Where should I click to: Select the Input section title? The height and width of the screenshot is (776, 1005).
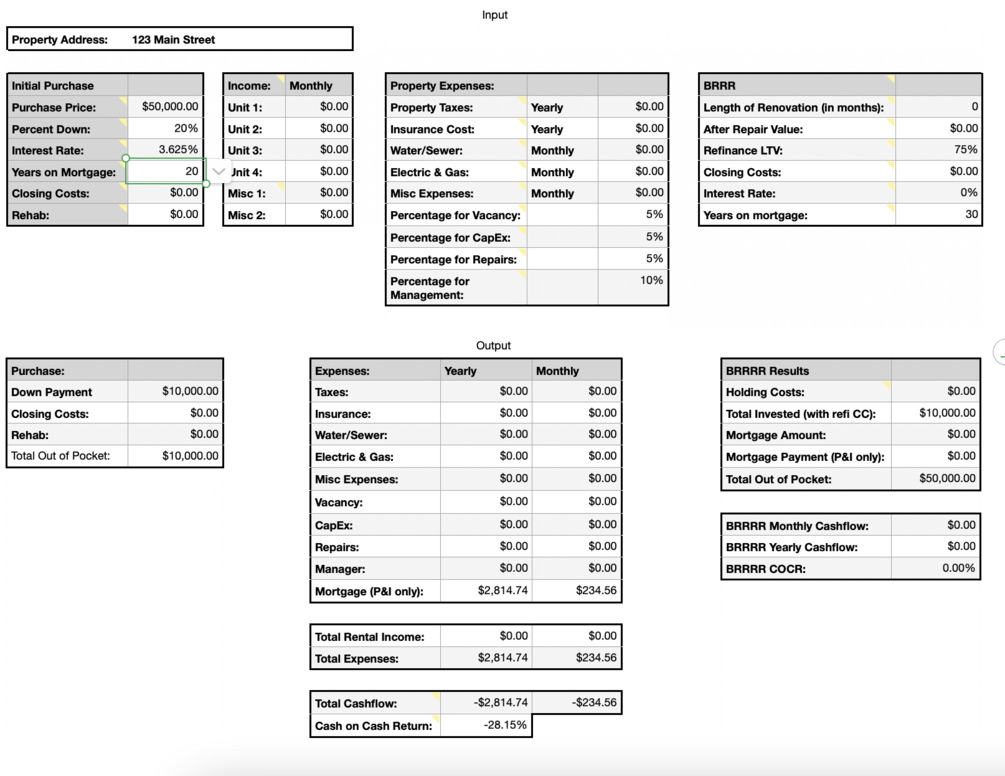click(x=495, y=15)
